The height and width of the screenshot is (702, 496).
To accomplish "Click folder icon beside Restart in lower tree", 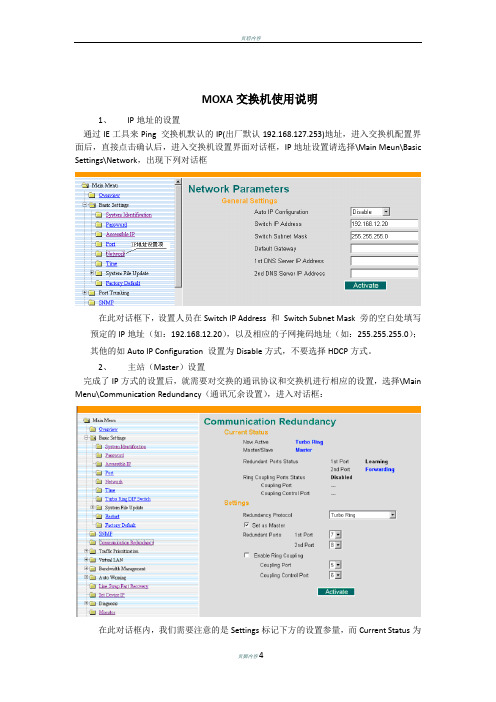I will click(99, 516).
